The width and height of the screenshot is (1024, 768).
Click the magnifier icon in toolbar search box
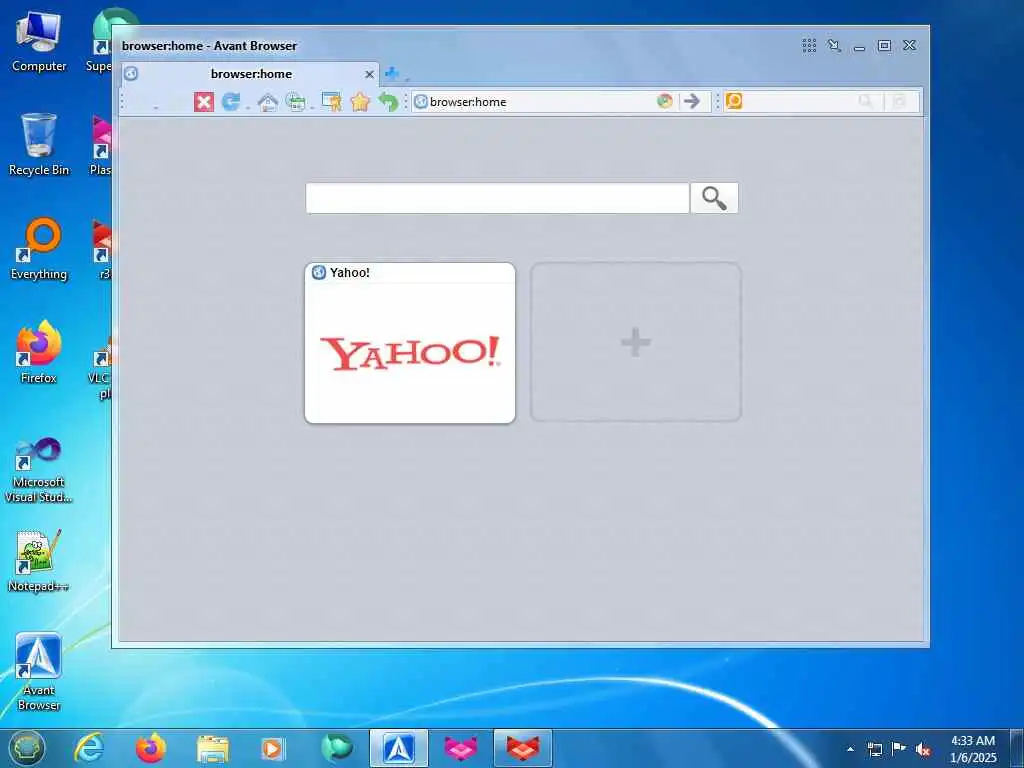click(865, 101)
